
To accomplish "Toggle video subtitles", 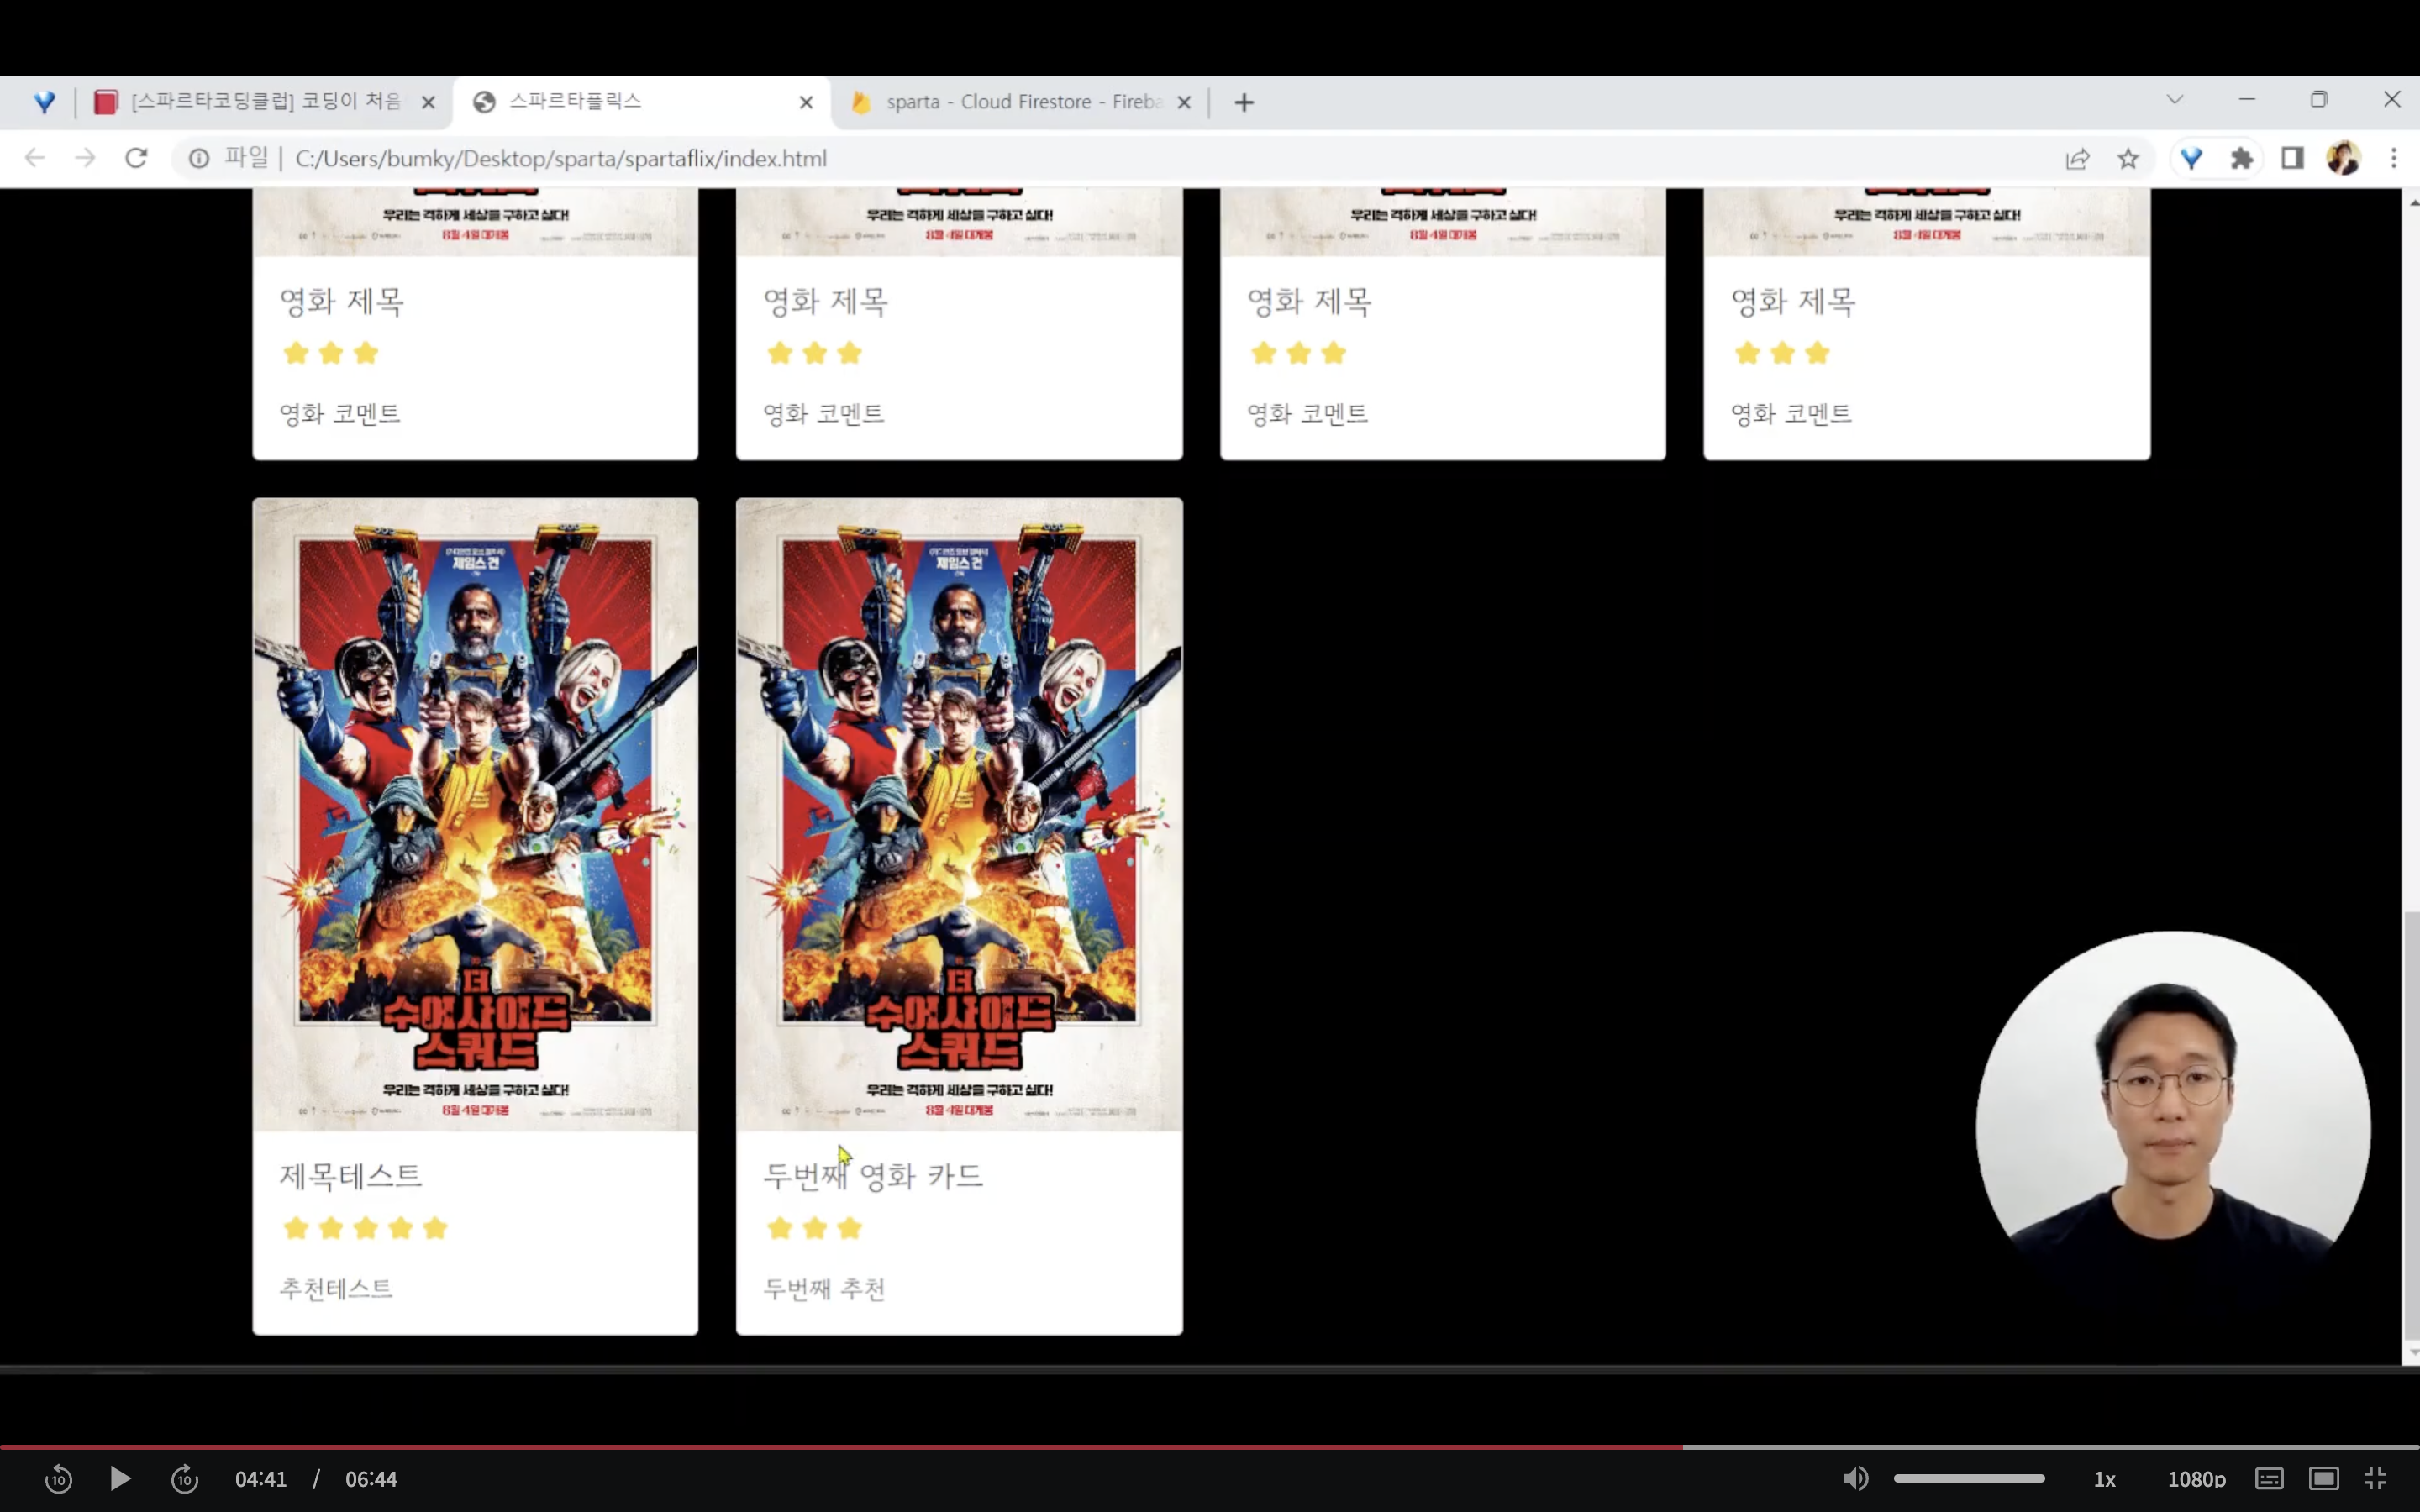I will [2269, 1479].
